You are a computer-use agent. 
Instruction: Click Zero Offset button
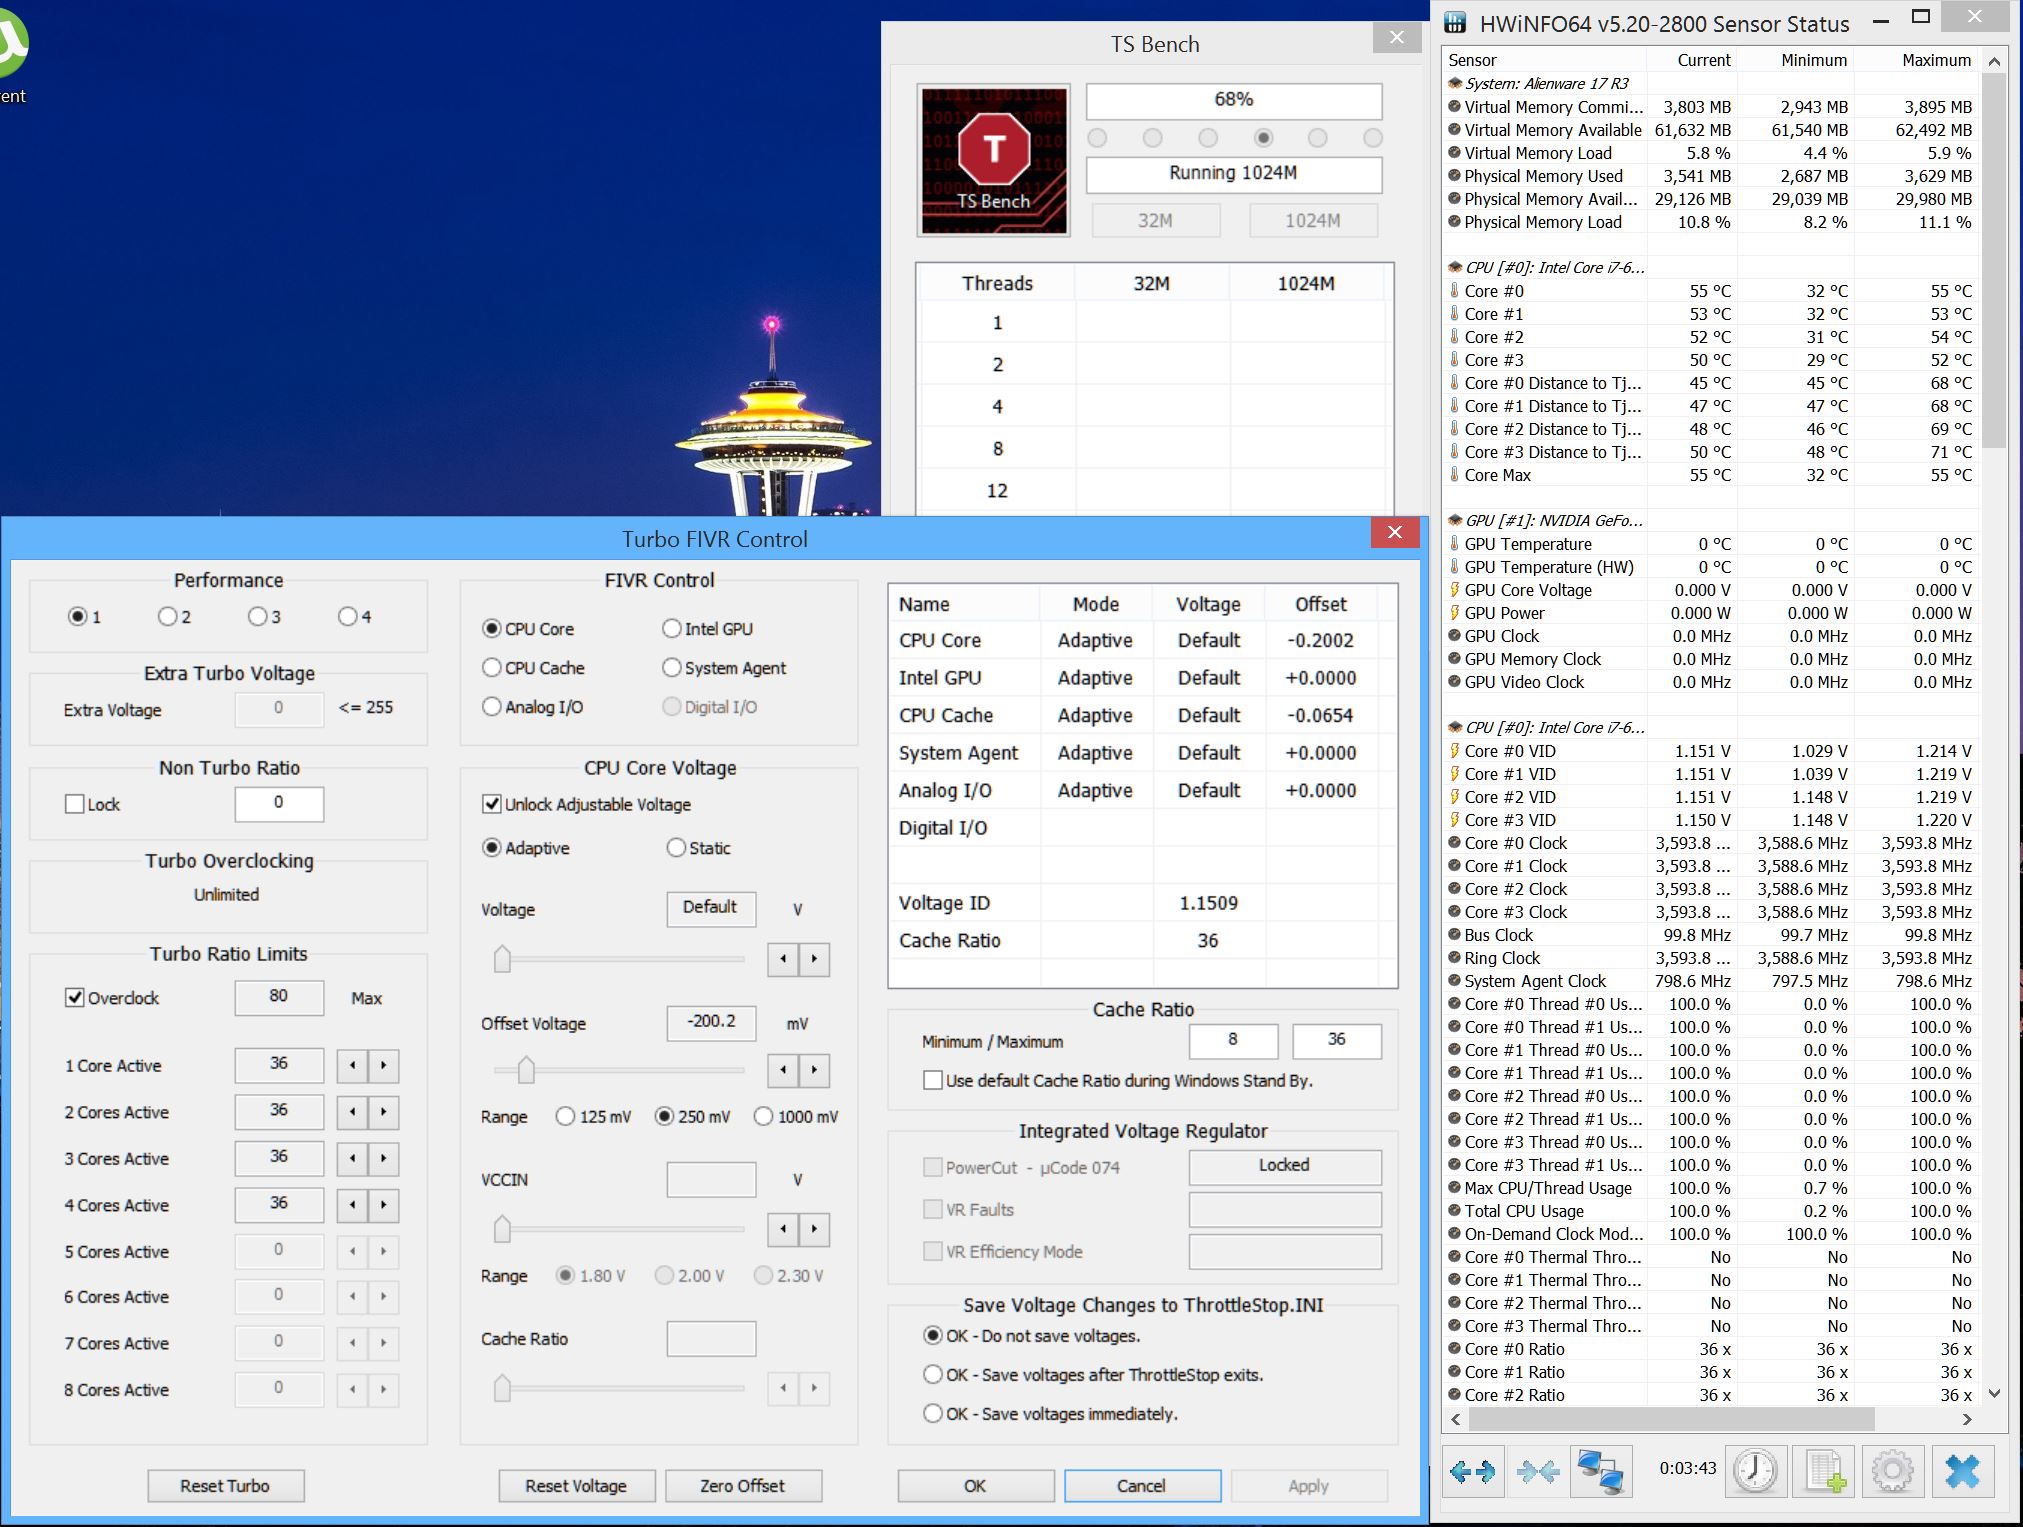tap(743, 1486)
